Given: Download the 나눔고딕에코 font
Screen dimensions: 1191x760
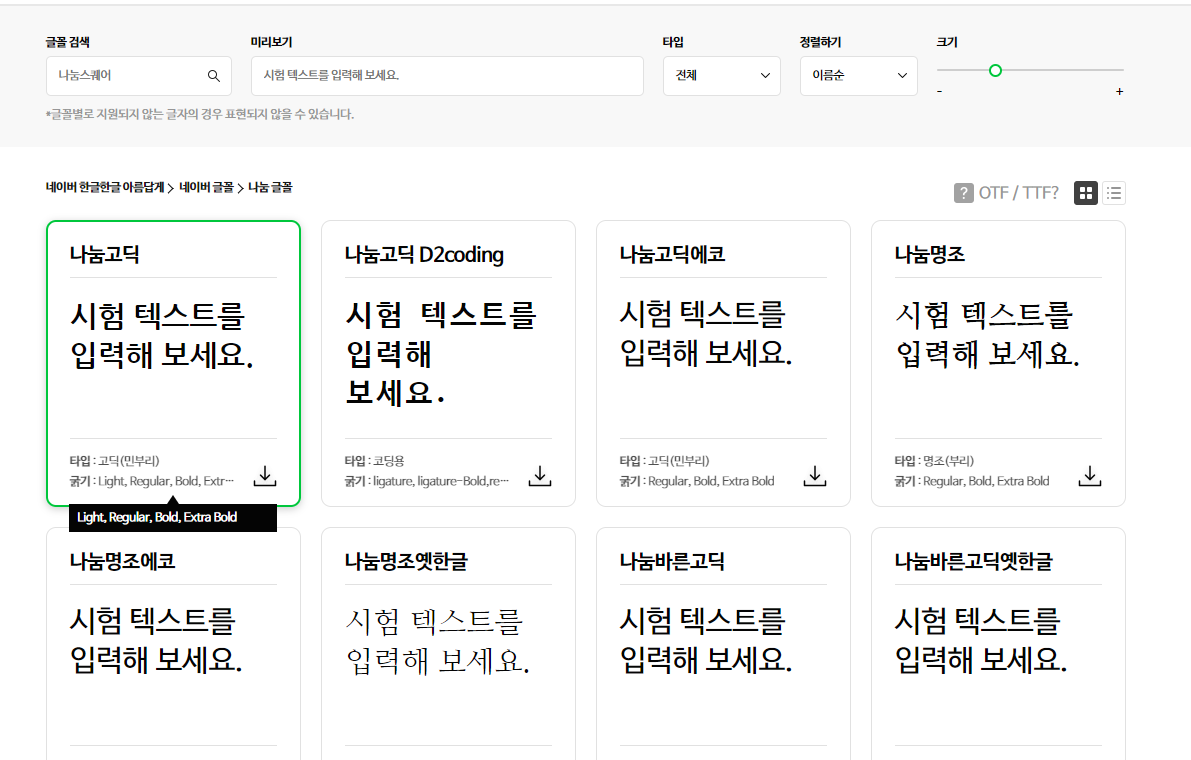Looking at the screenshot, I should 814,475.
